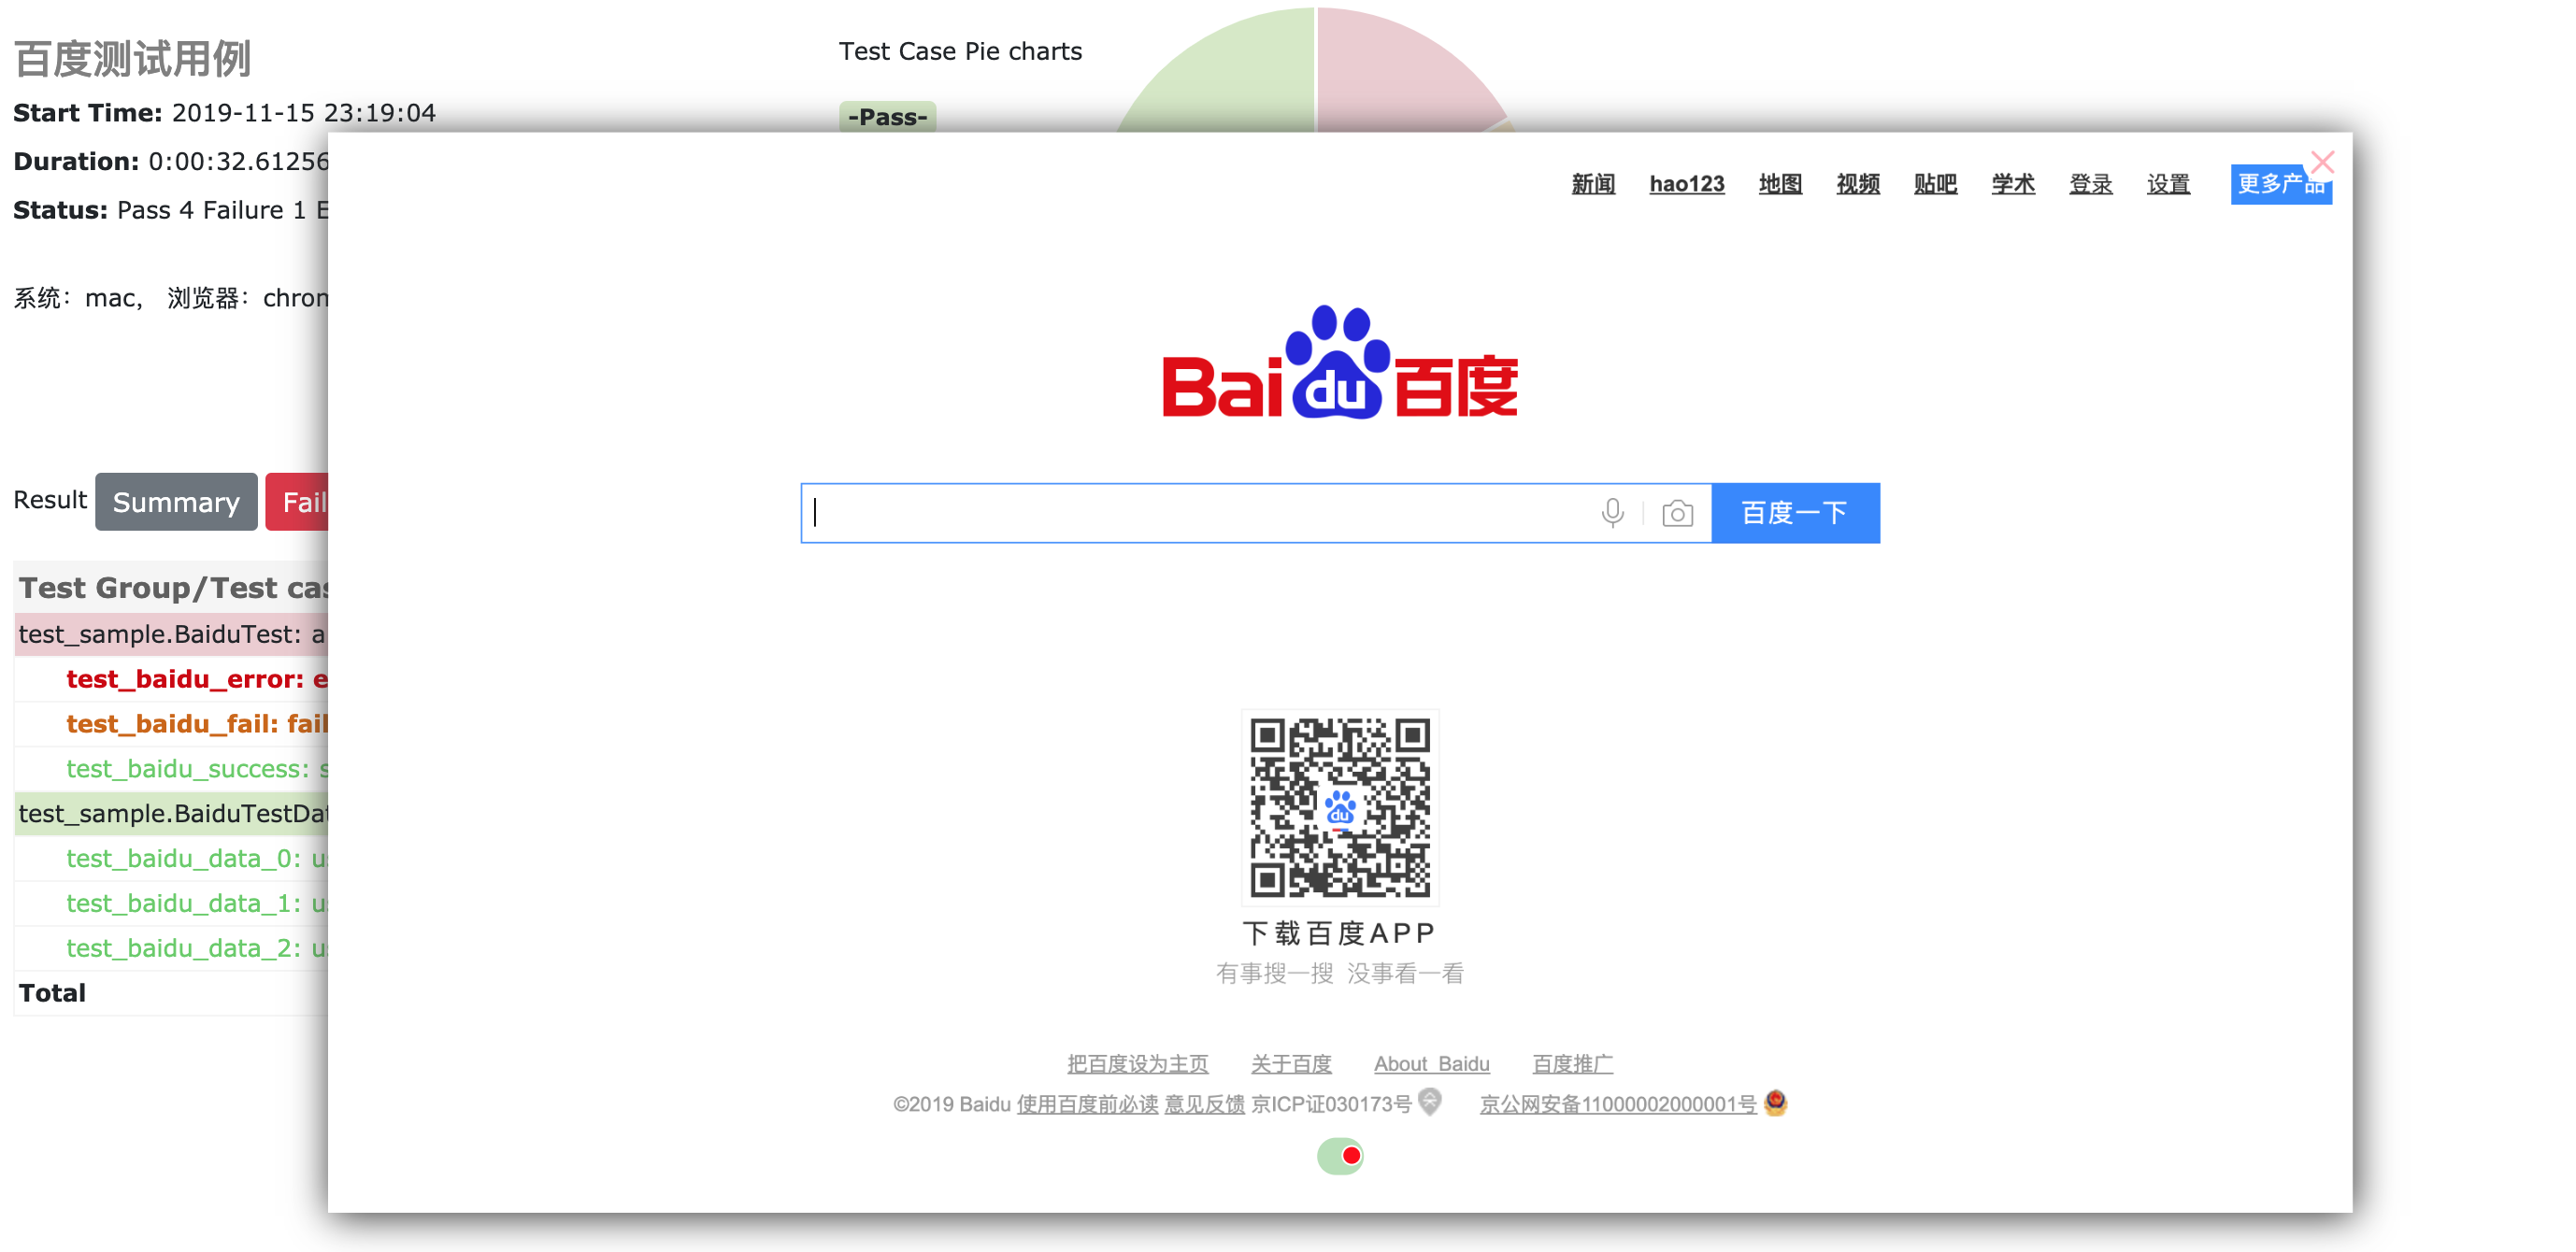
Task: Click the Summary result tab icon
Action: coord(174,503)
